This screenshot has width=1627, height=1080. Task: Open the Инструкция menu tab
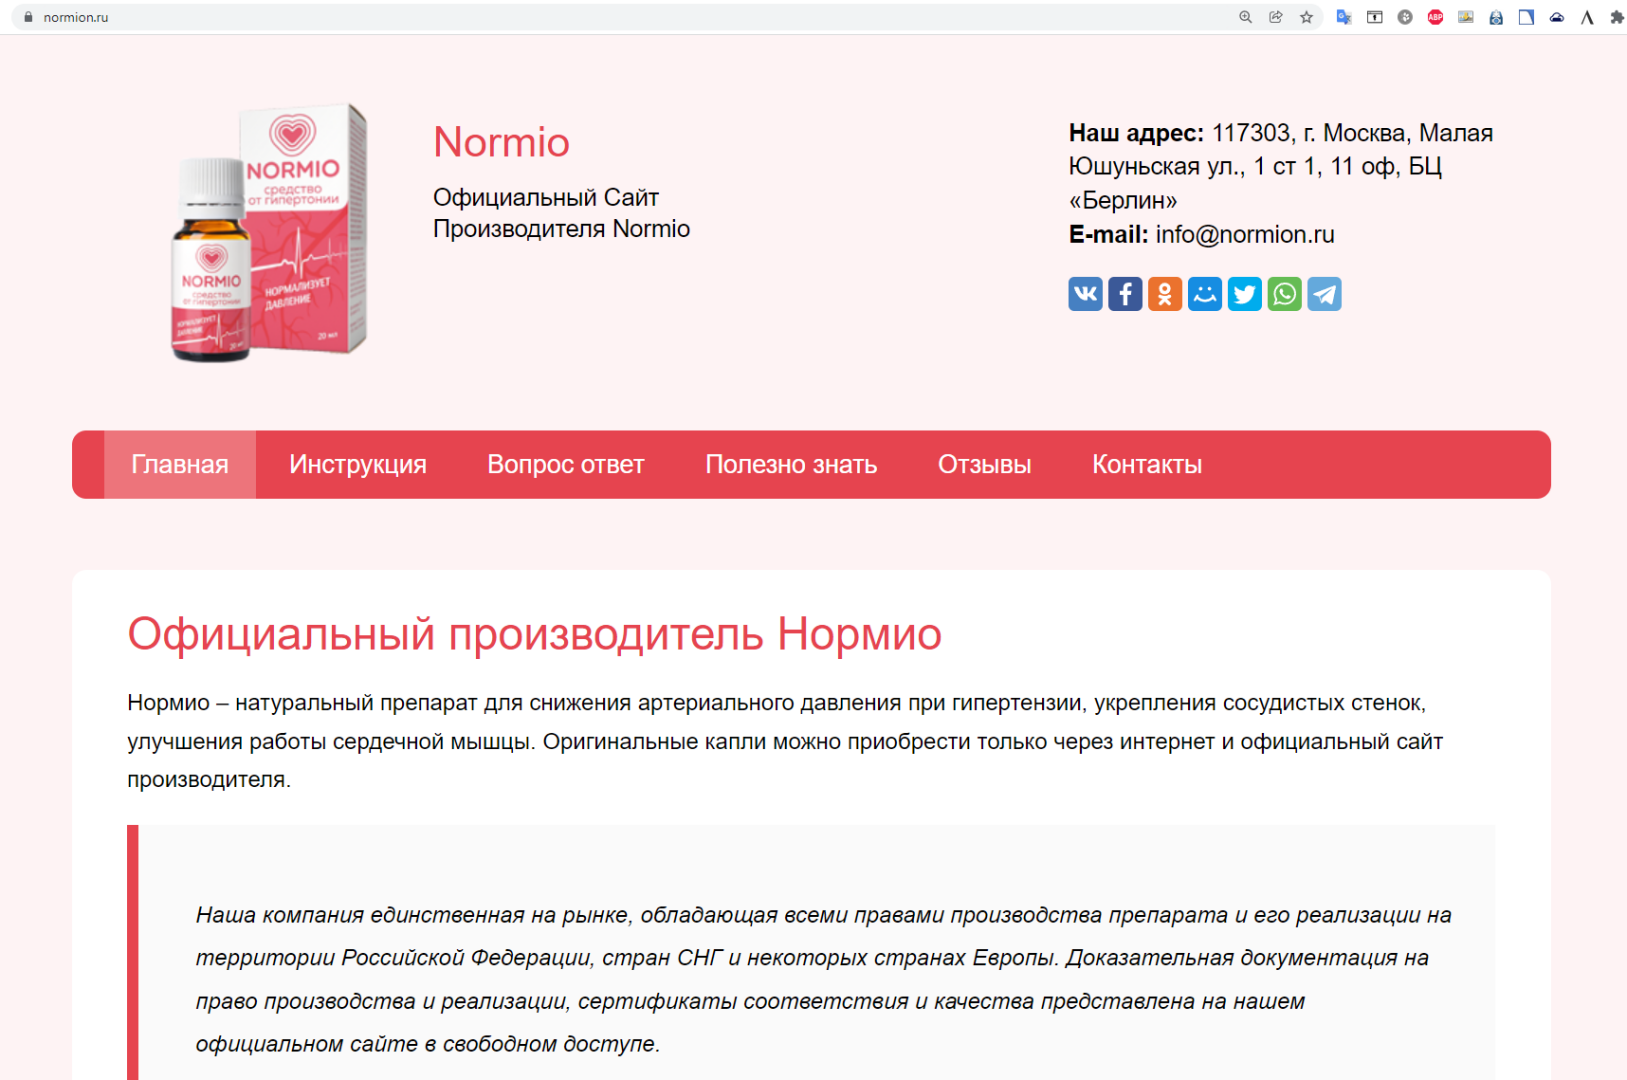(358, 465)
